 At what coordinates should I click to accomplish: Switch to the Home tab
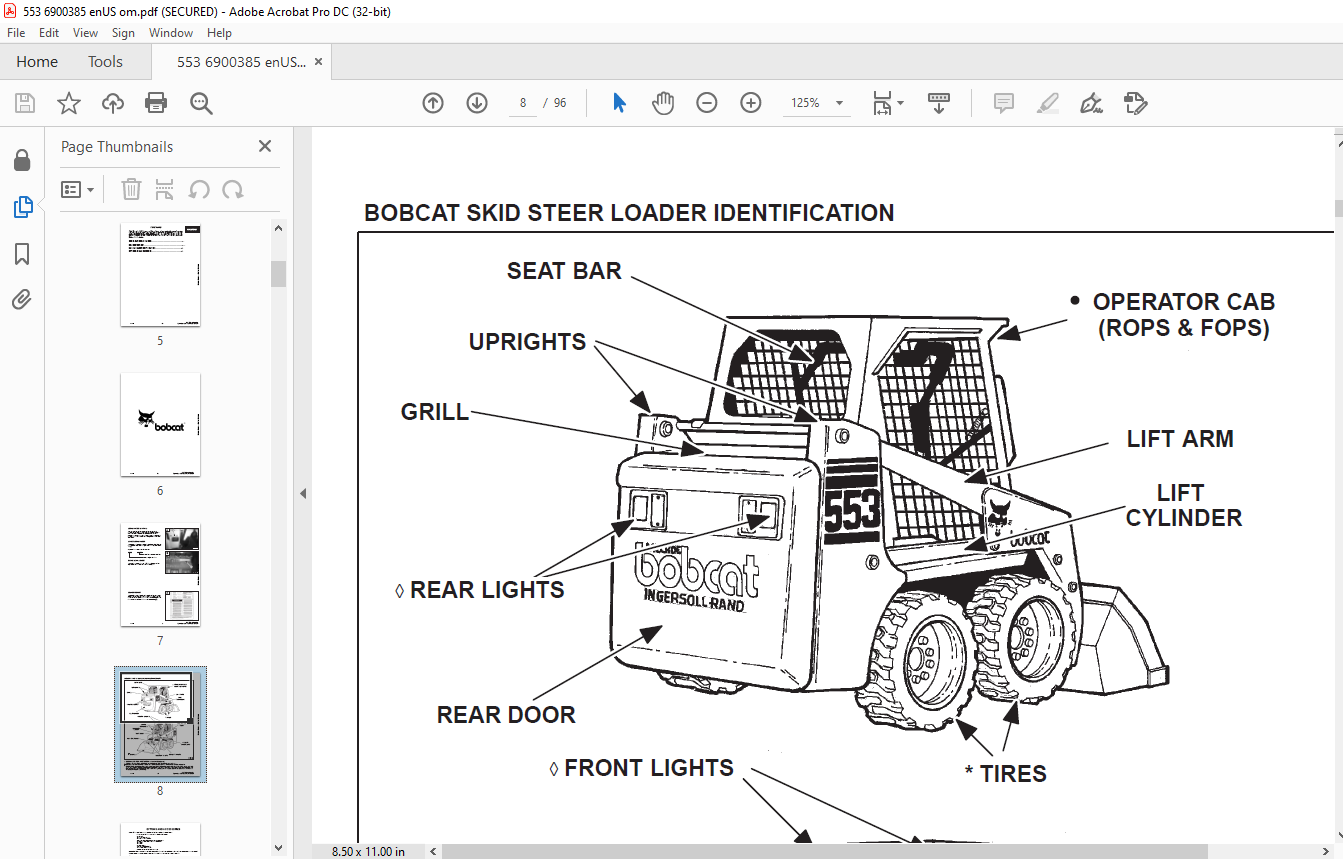(x=37, y=62)
